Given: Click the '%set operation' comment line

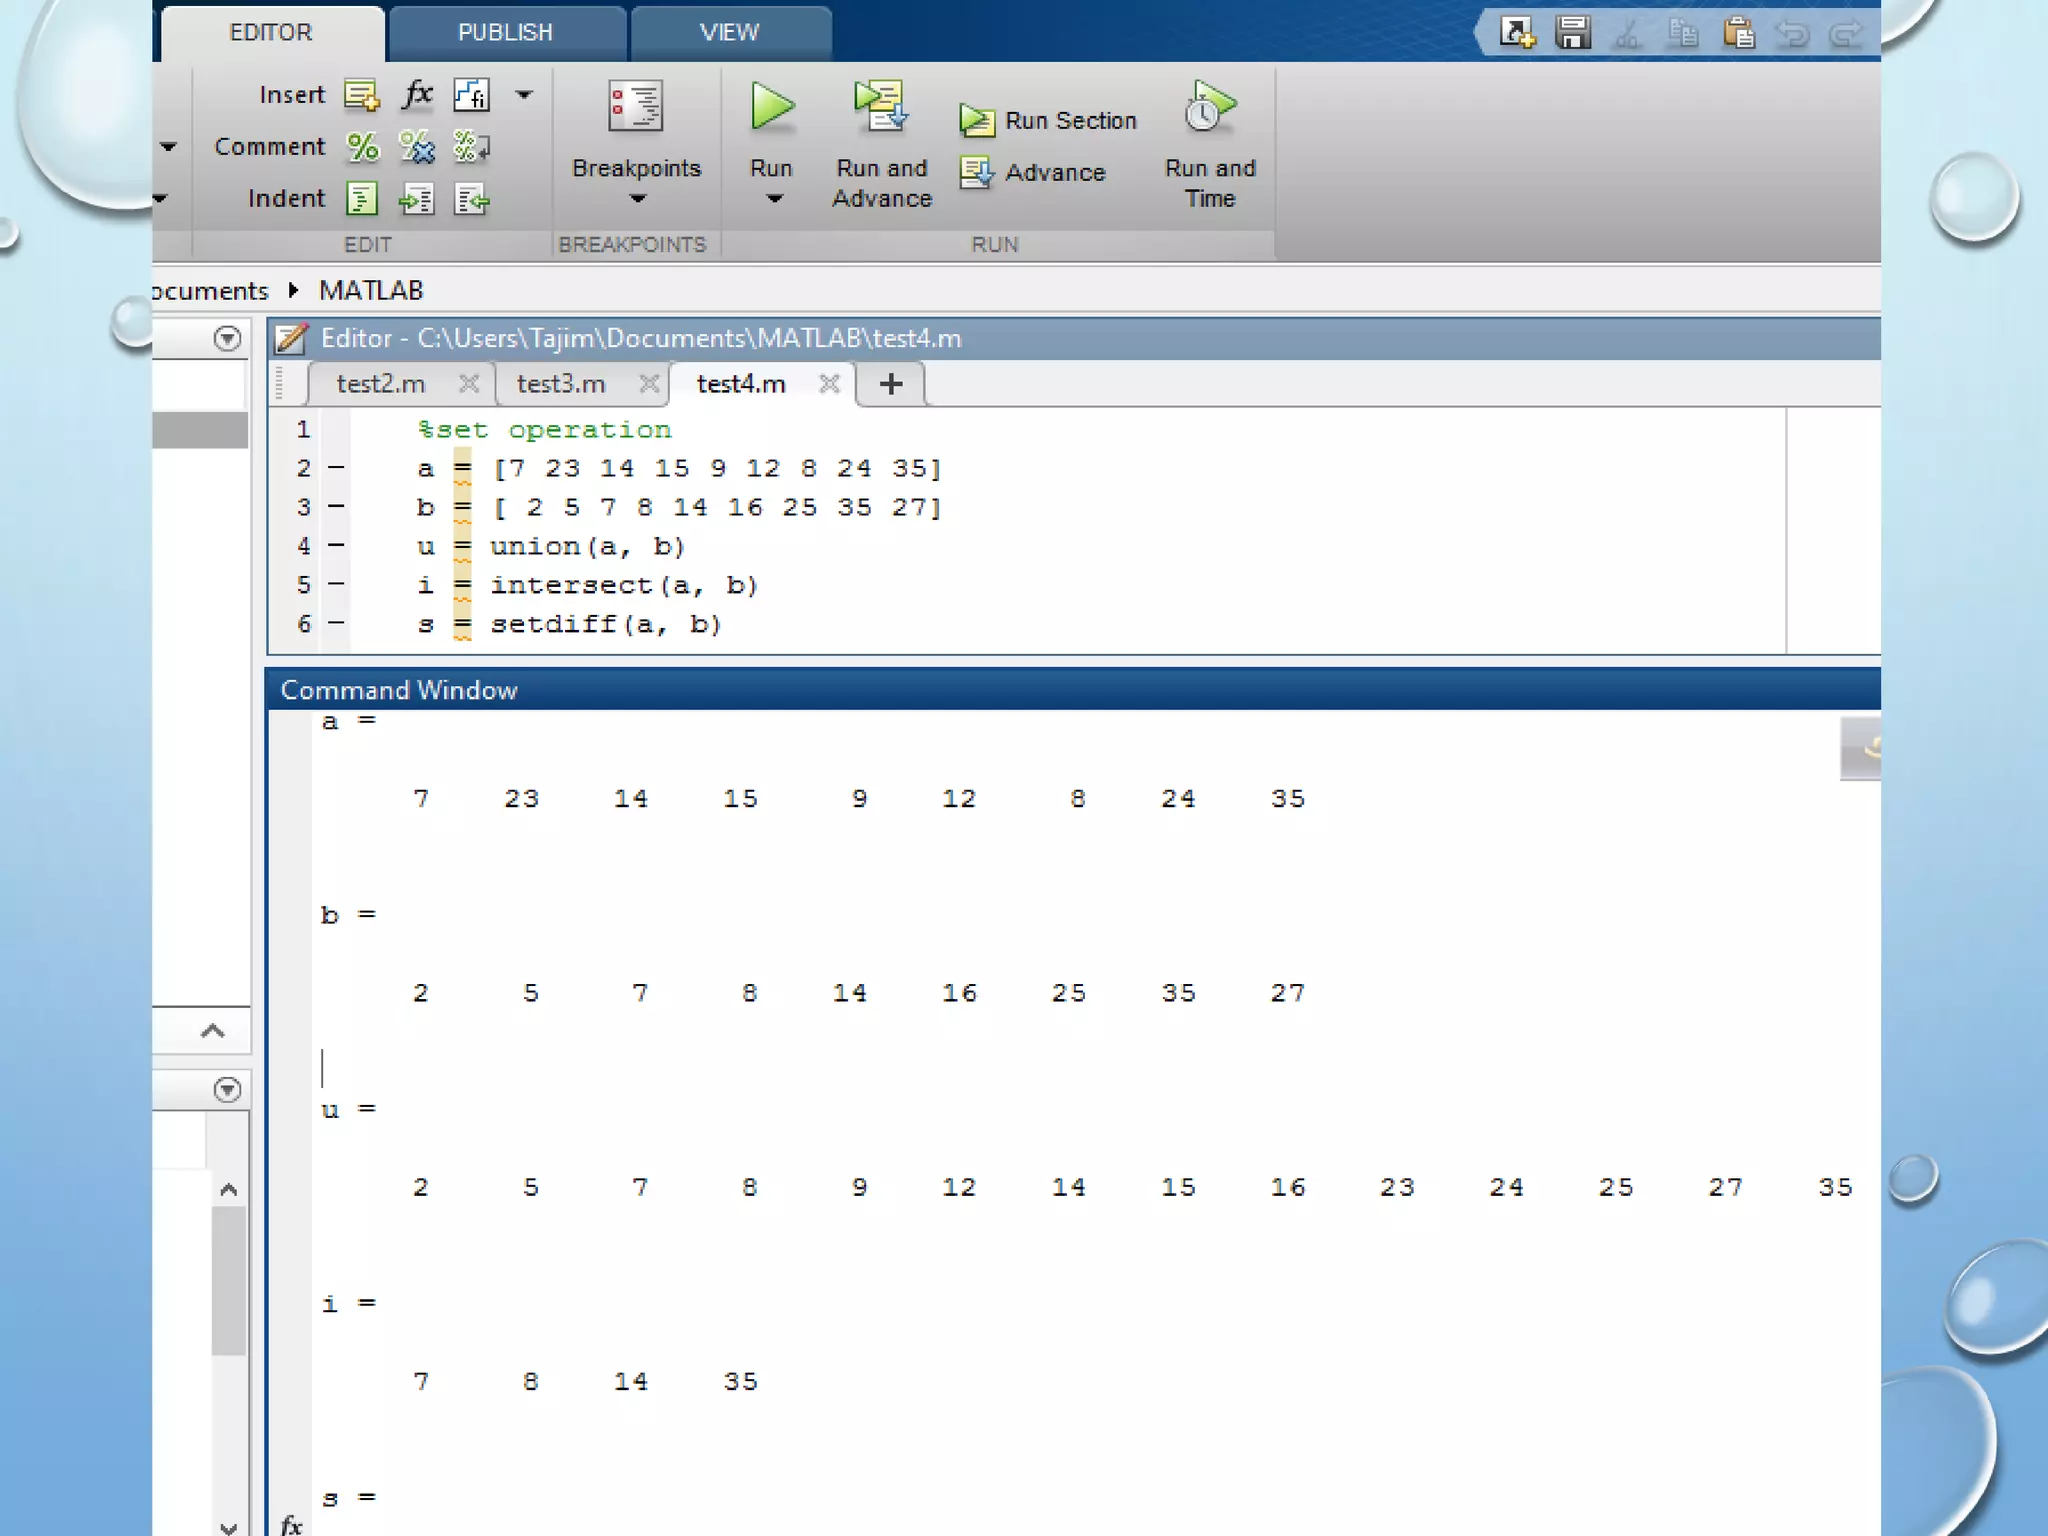Looking at the screenshot, I should [545, 430].
